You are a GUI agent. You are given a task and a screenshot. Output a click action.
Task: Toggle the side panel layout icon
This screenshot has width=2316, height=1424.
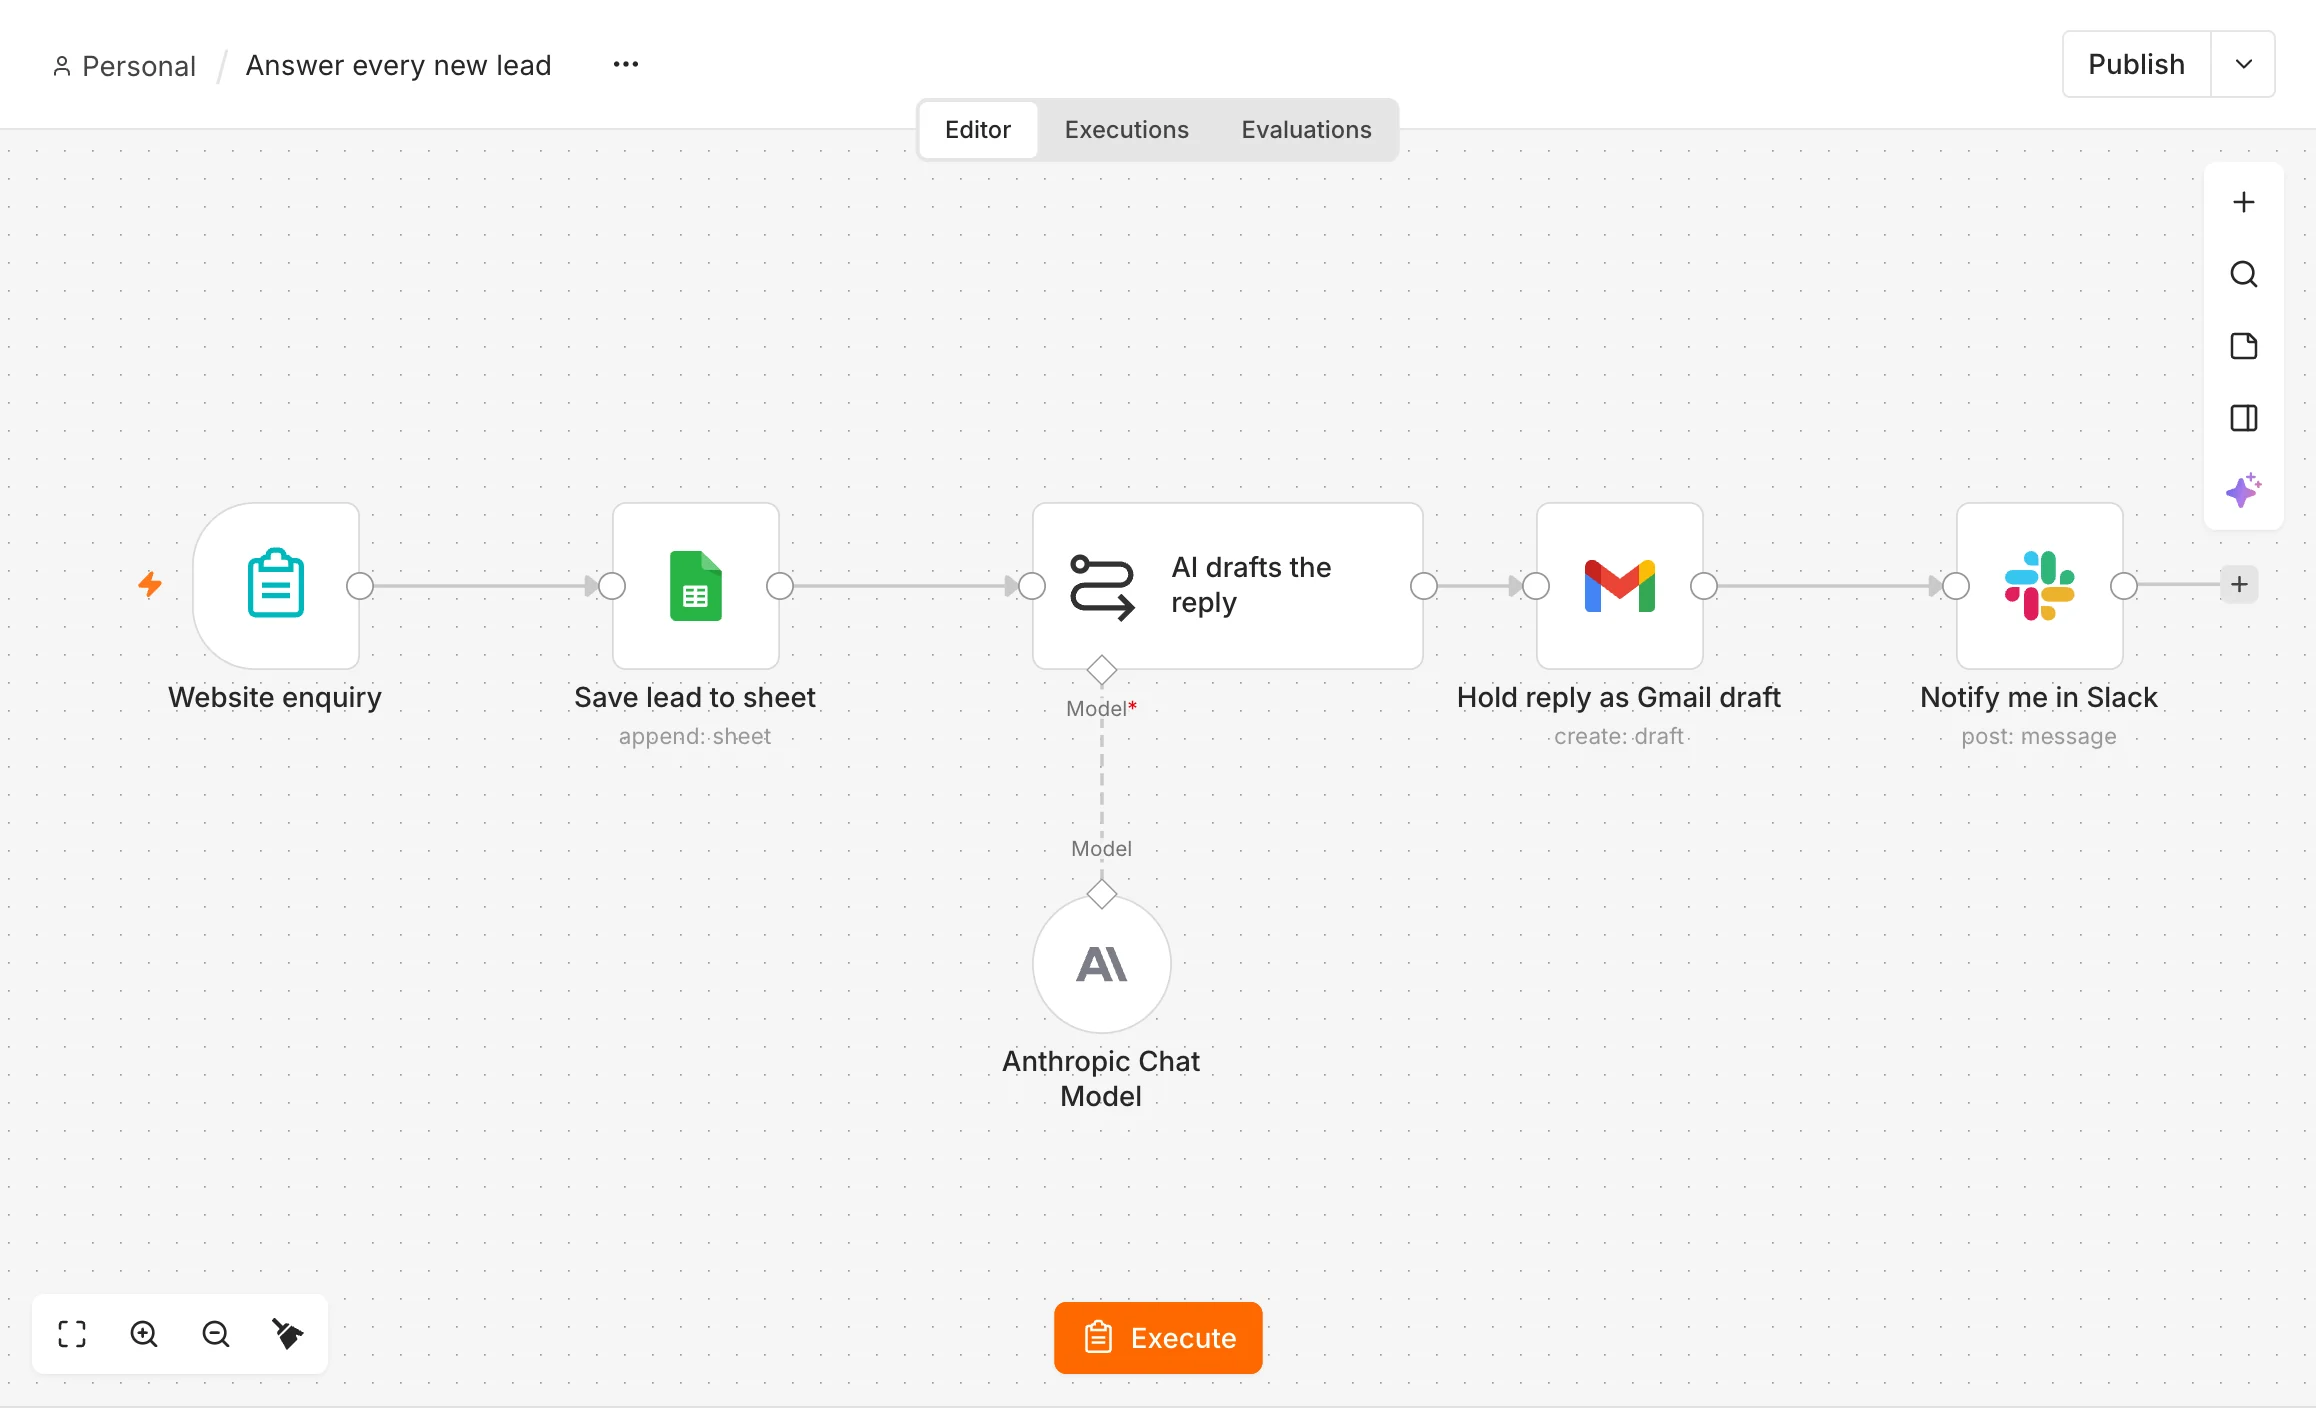2244,418
